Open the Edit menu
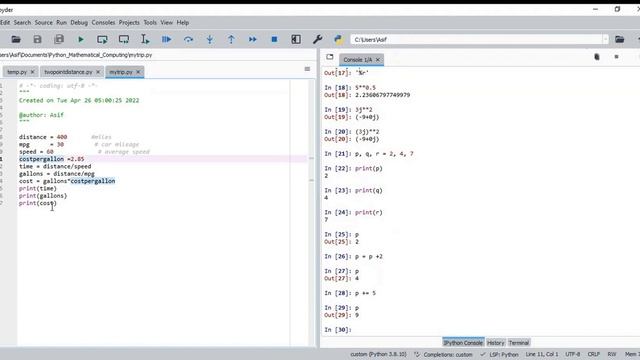 click(x=5, y=22)
